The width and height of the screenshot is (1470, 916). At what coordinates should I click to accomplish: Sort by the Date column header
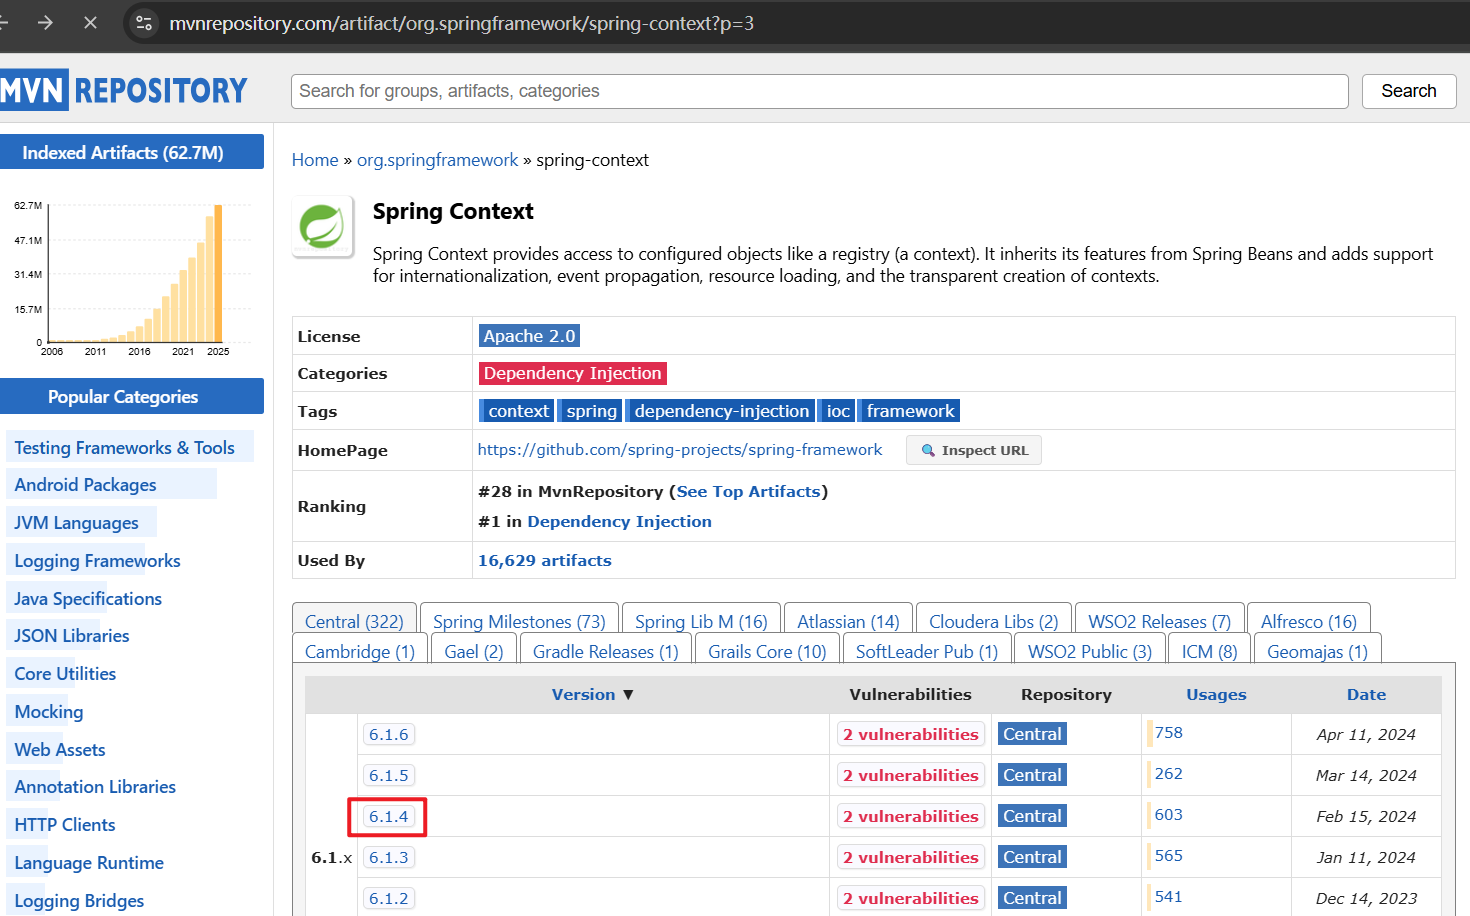[1366, 694]
